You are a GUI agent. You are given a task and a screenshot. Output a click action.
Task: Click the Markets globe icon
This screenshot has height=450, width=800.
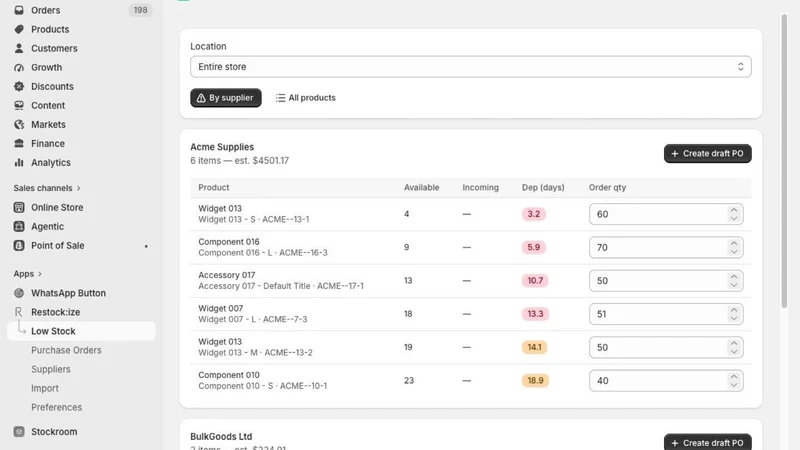tap(19, 124)
